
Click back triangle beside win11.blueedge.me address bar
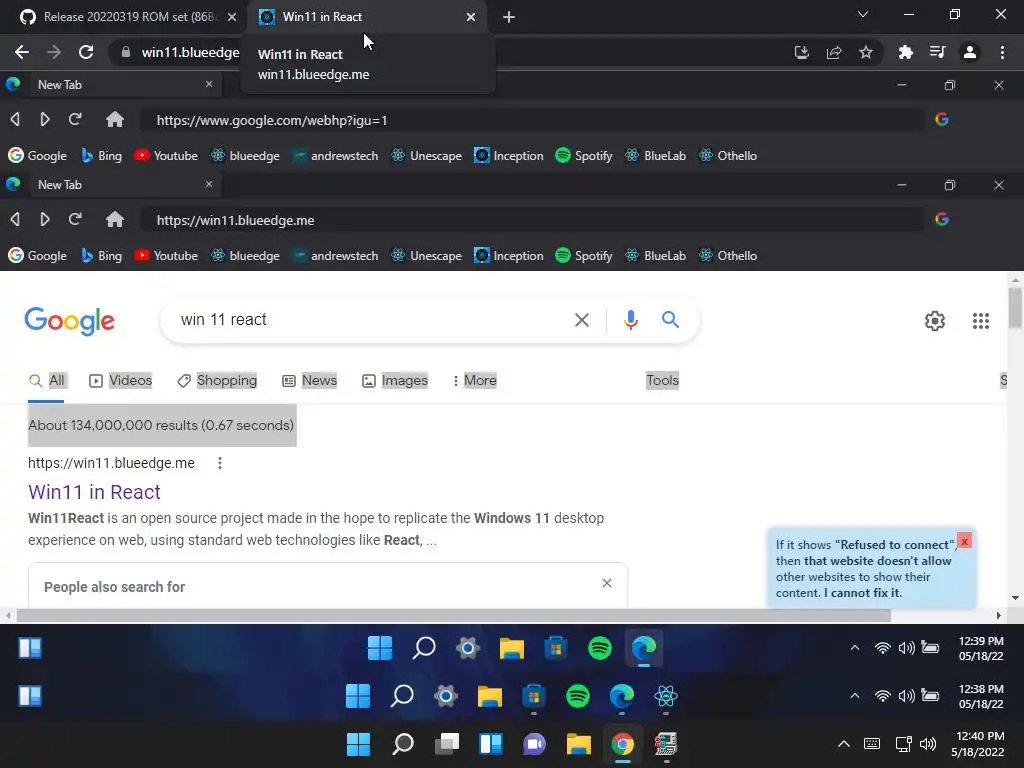(15, 219)
